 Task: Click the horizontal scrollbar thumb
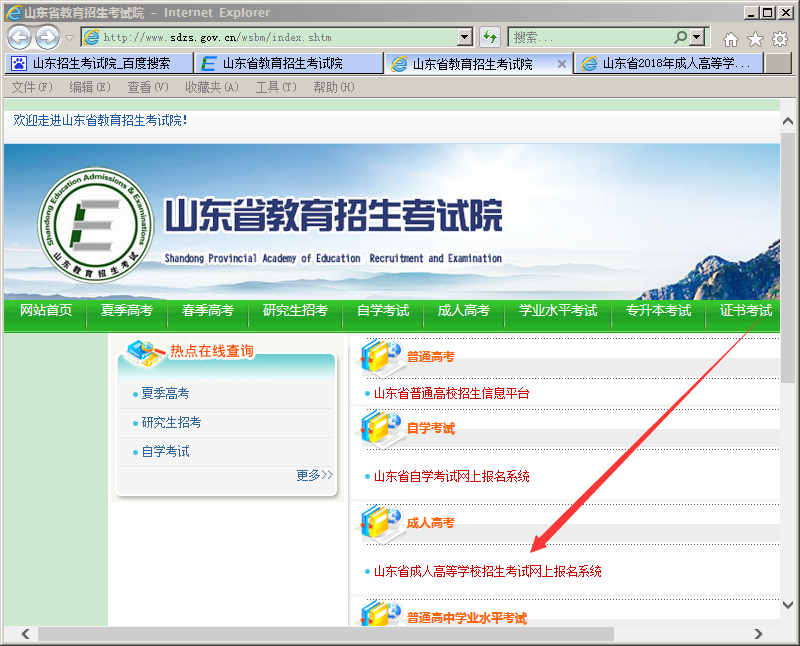[x=326, y=634]
